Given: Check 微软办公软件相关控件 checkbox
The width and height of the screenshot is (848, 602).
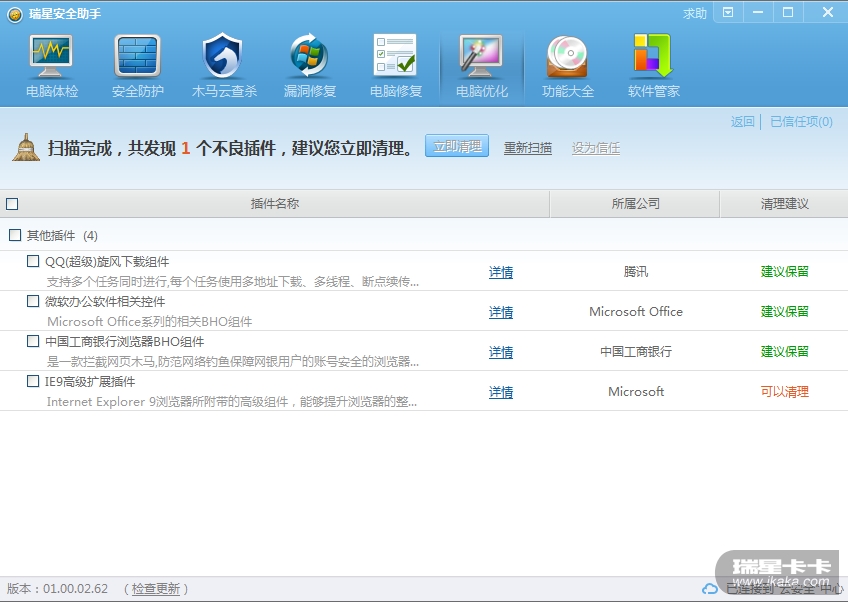Looking at the screenshot, I should (33, 301).
